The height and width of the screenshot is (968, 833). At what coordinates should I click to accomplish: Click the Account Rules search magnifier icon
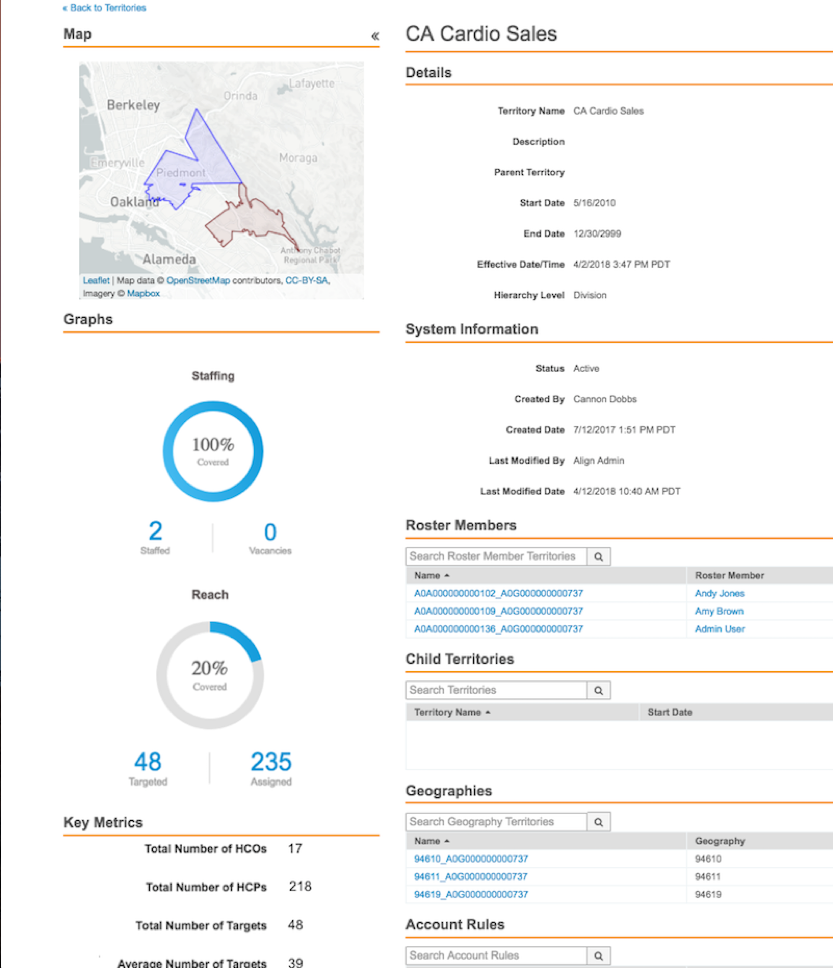tap(598, 955)
